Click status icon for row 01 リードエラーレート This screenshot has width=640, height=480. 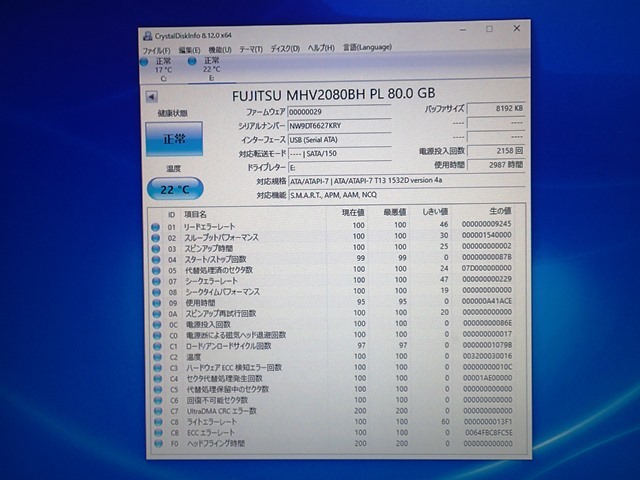coord(155,227)
